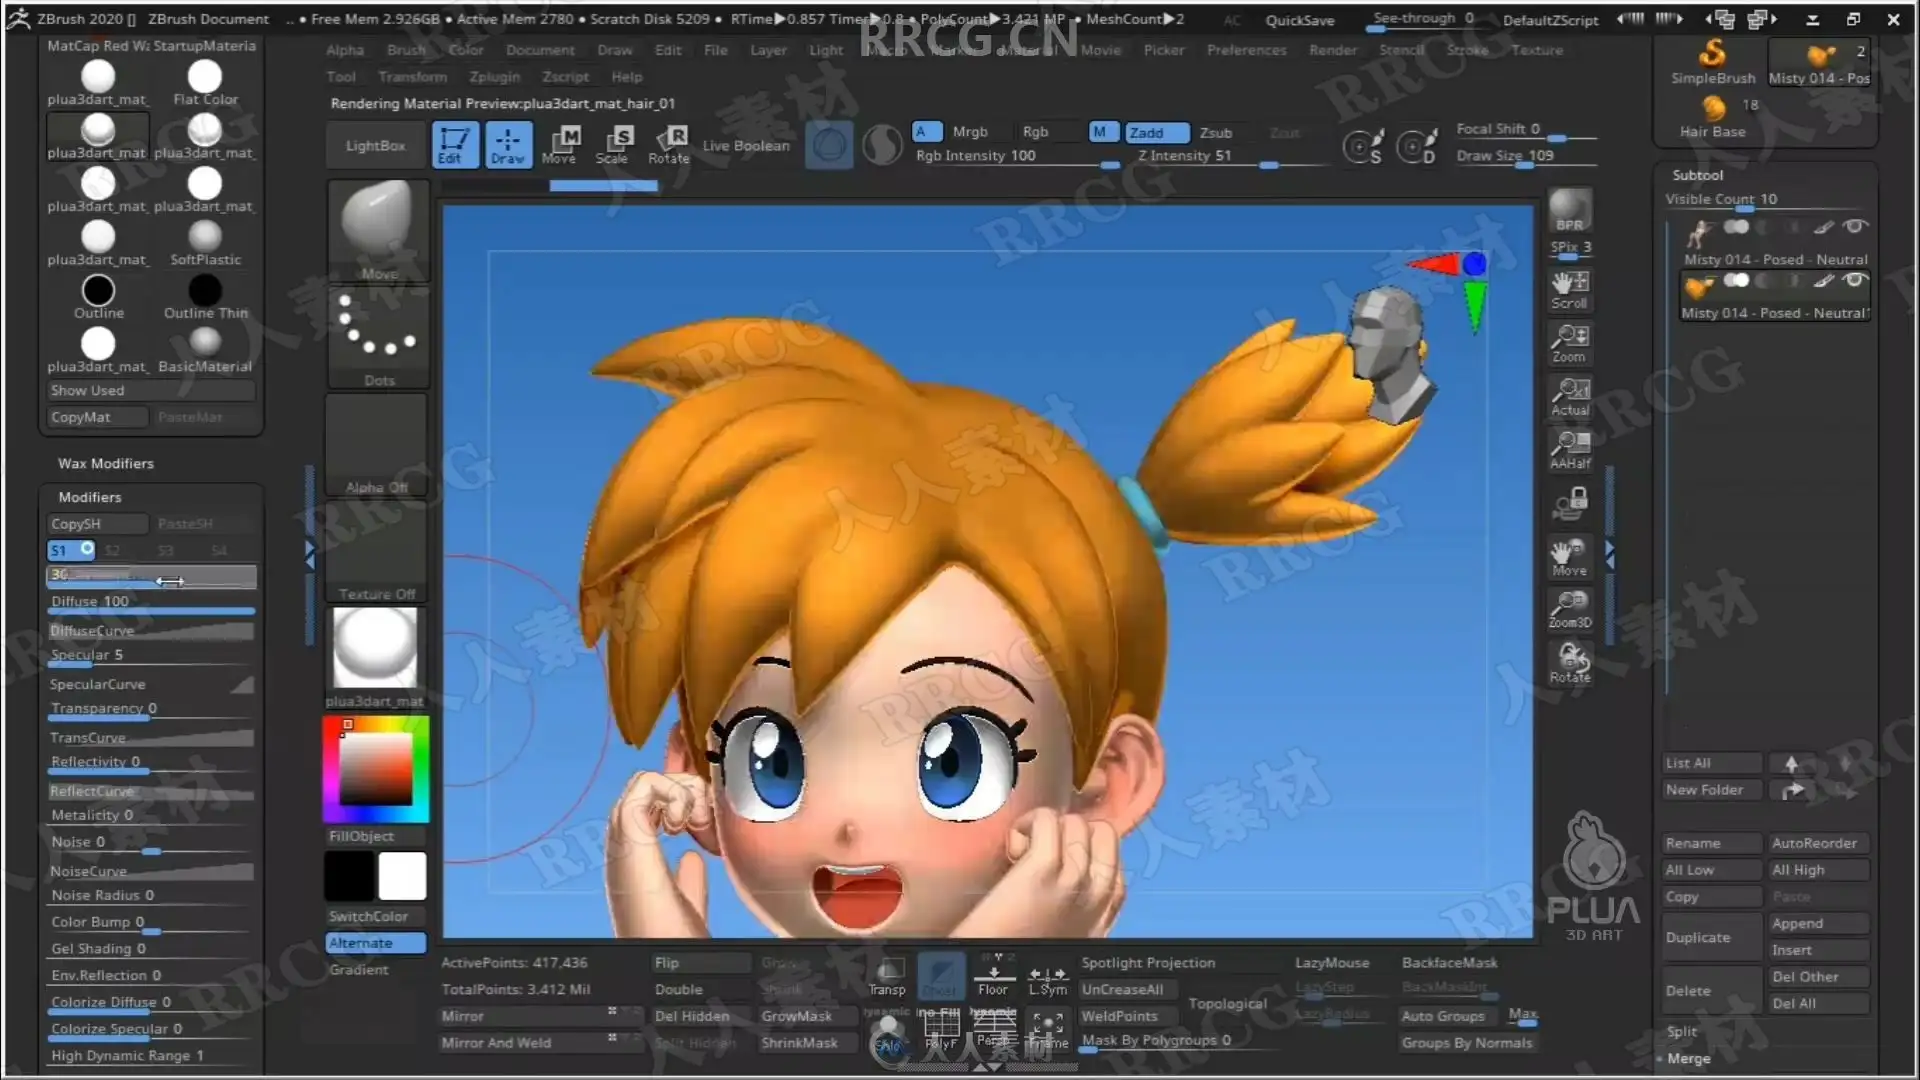Adjust the Rgb Intensity slider

1015,157
